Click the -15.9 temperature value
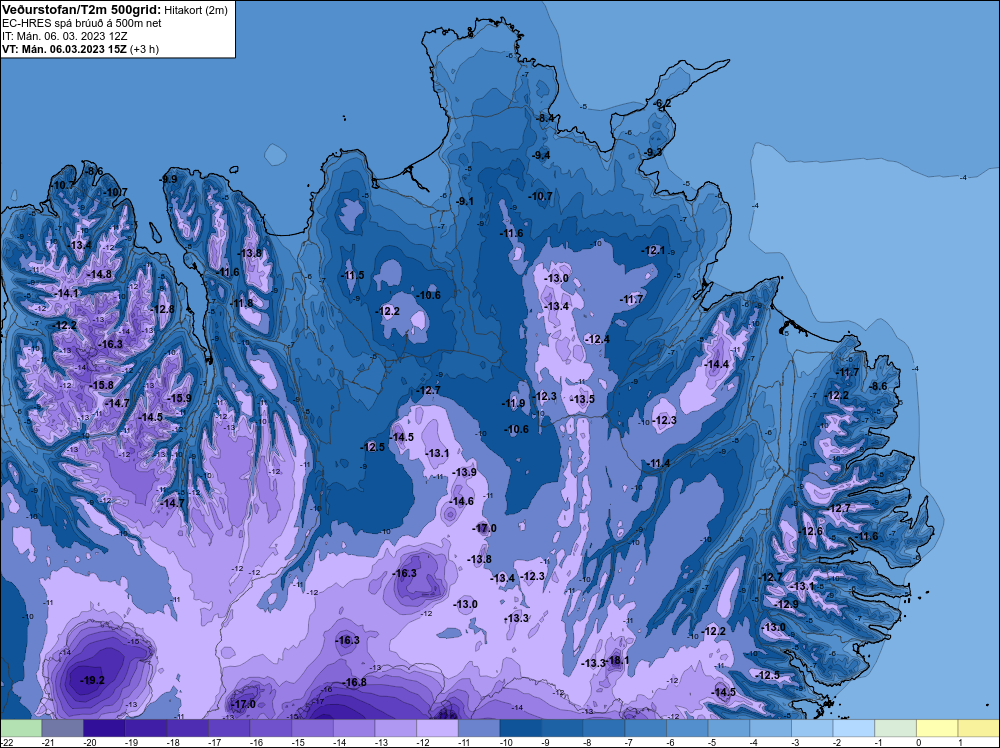The height and width of the screenshot is (748, 1000). (x=179, y=398)
